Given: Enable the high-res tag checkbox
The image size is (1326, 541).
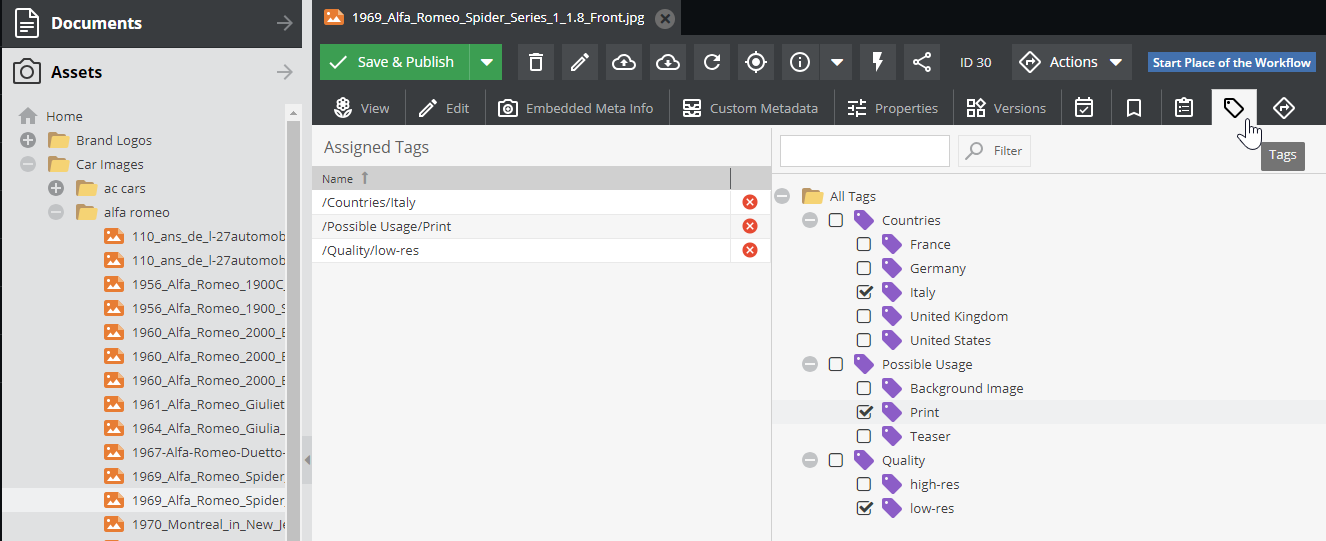Looking at the screenshot, I should pyautogui.click(x=864, y=484).
